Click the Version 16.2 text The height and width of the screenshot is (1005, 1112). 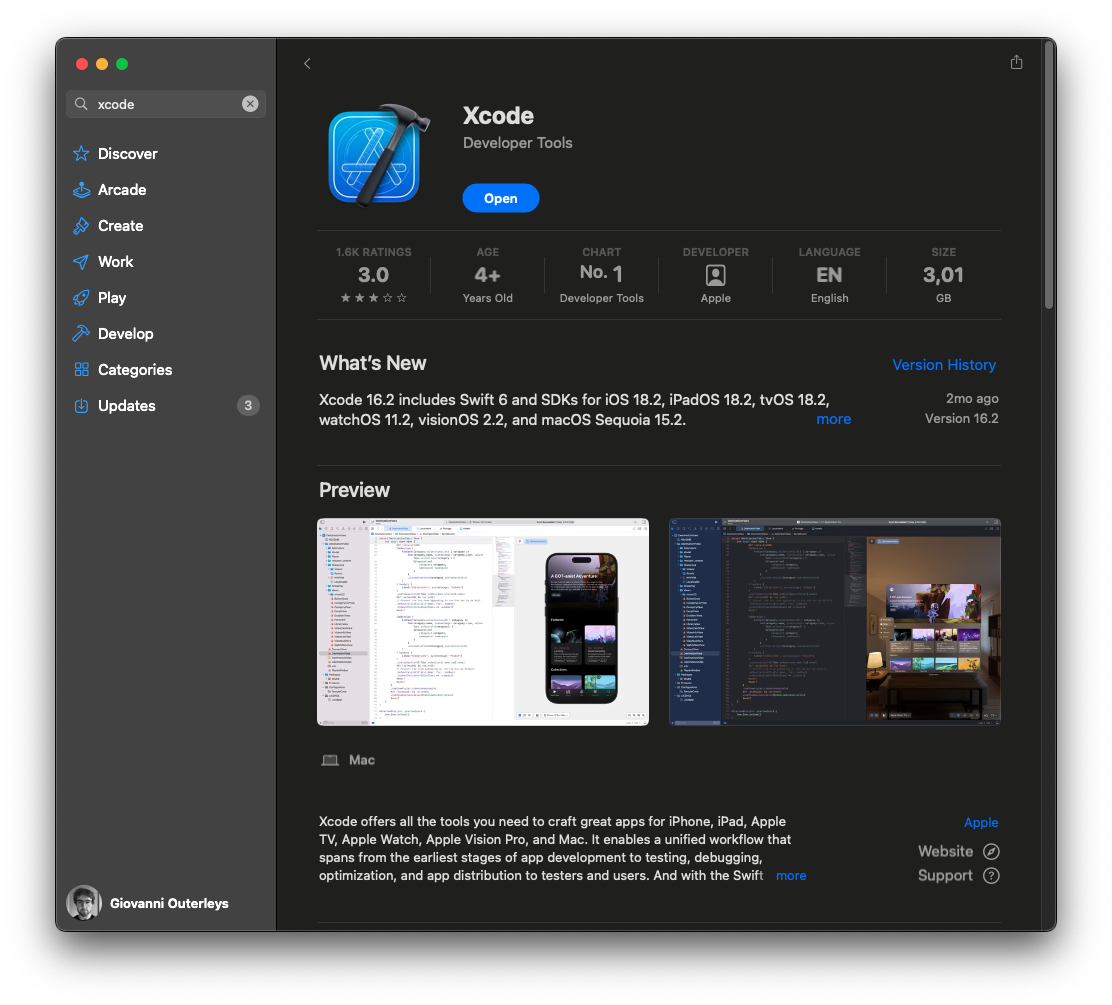[962, 418]
